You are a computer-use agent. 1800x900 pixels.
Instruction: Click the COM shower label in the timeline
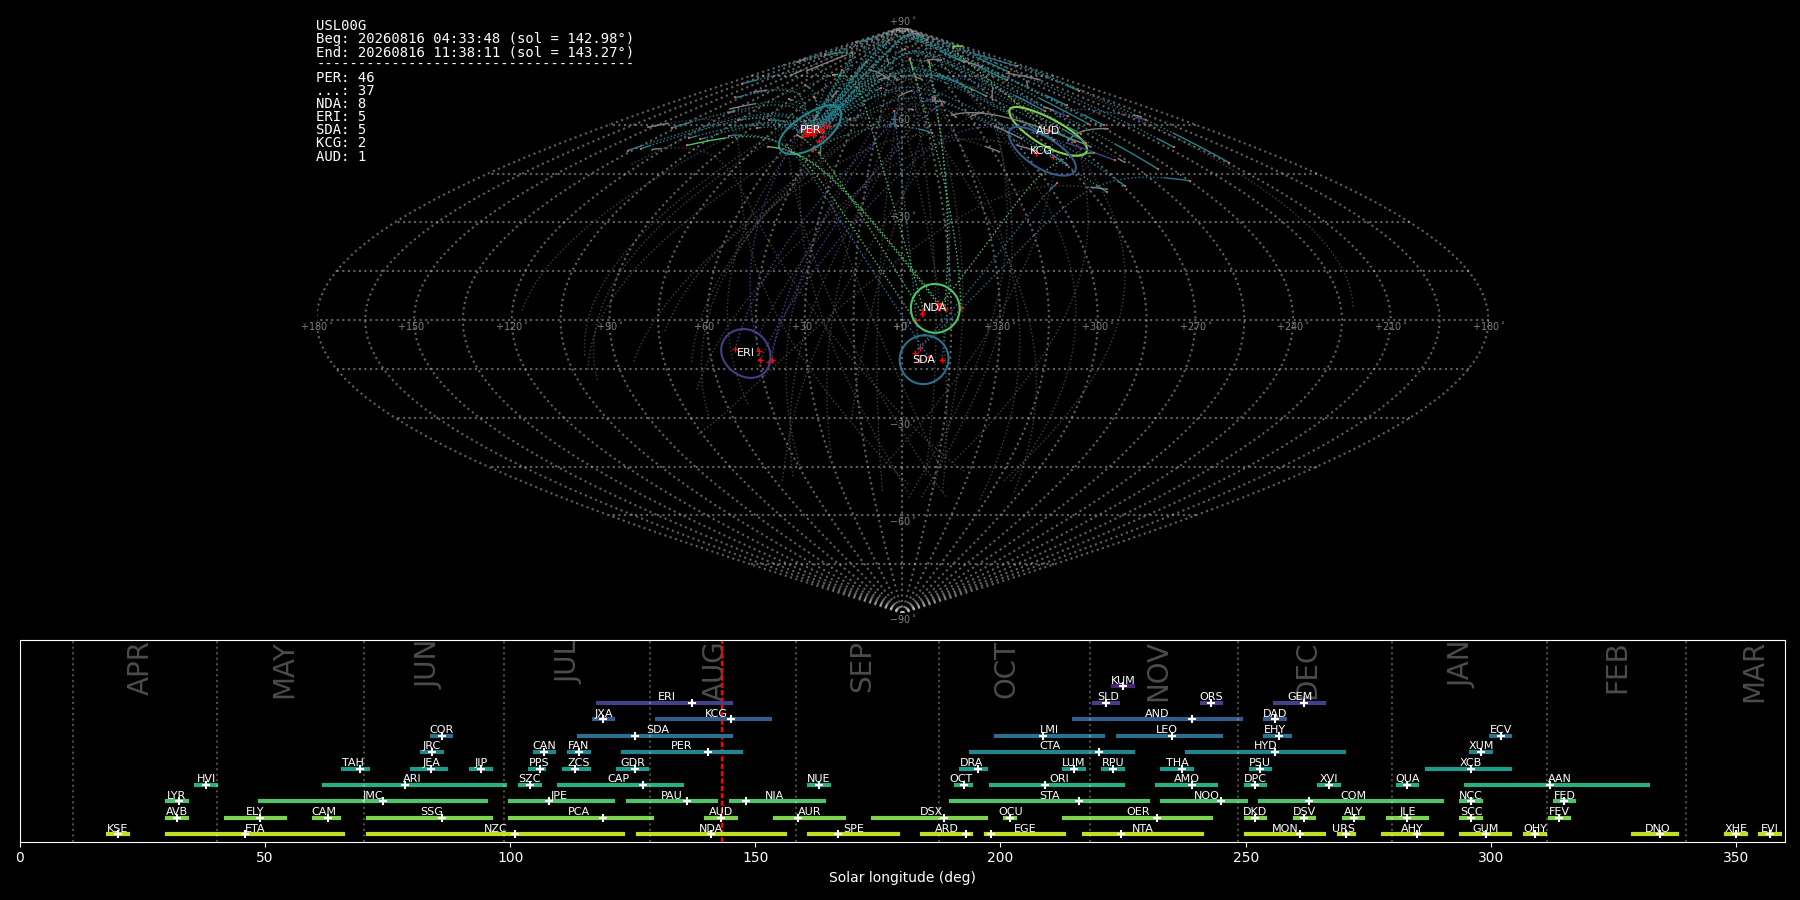pyautogui.click(x=1354, y=796)
